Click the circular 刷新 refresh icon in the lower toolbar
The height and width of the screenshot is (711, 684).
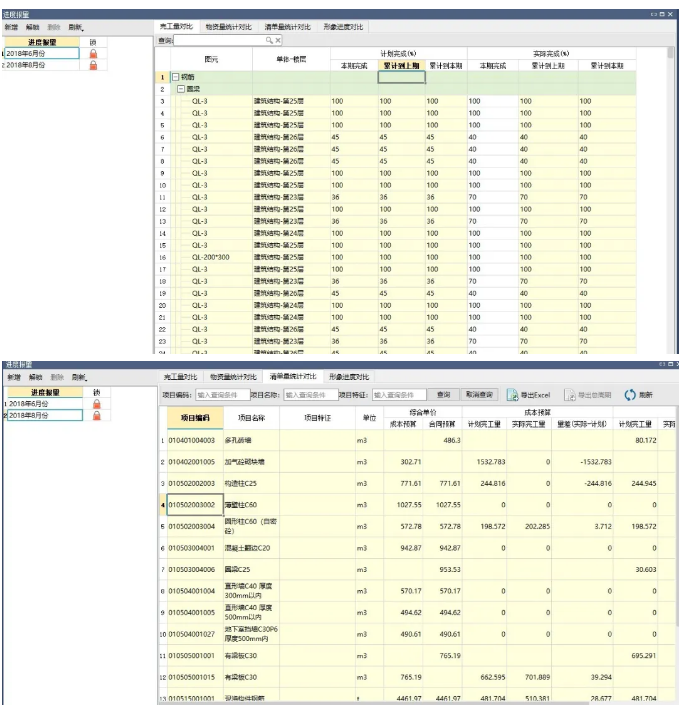(x=630, y=395)
